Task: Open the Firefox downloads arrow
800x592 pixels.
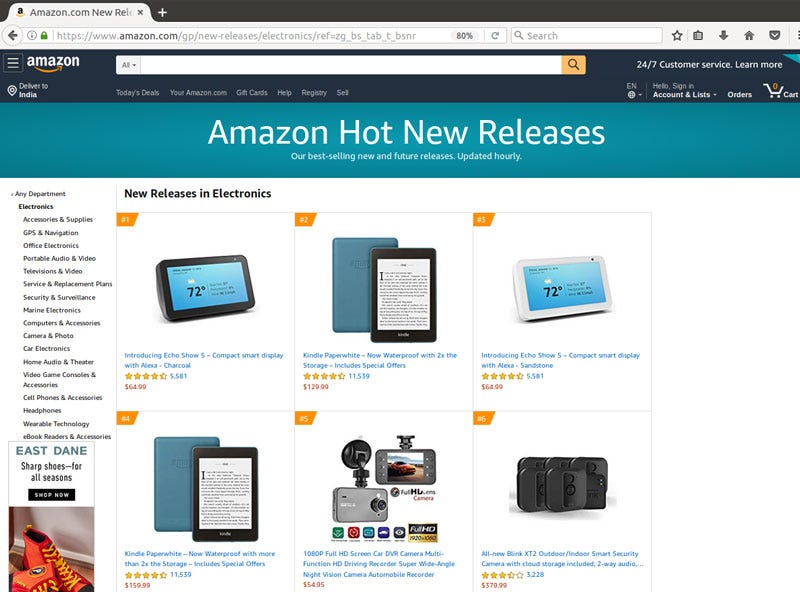Action: pyautogui.click(x=723, y=35)
